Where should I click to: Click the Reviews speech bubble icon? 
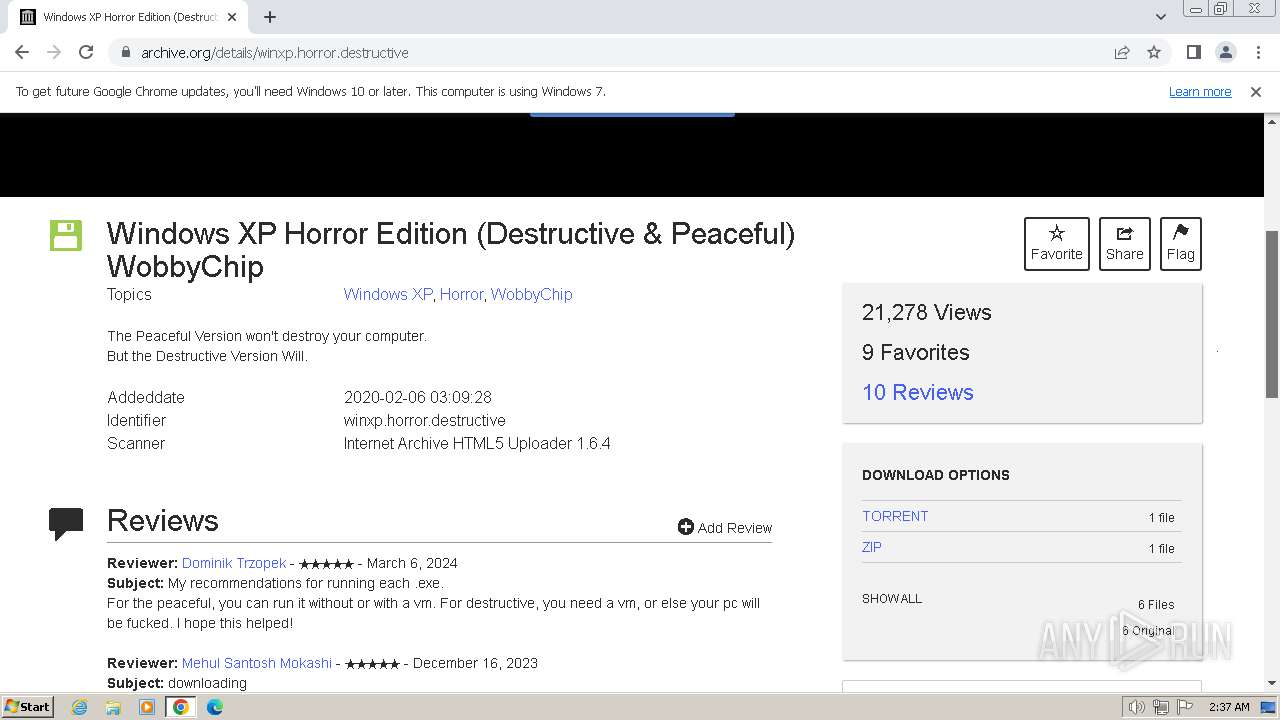tap(66, 523)
